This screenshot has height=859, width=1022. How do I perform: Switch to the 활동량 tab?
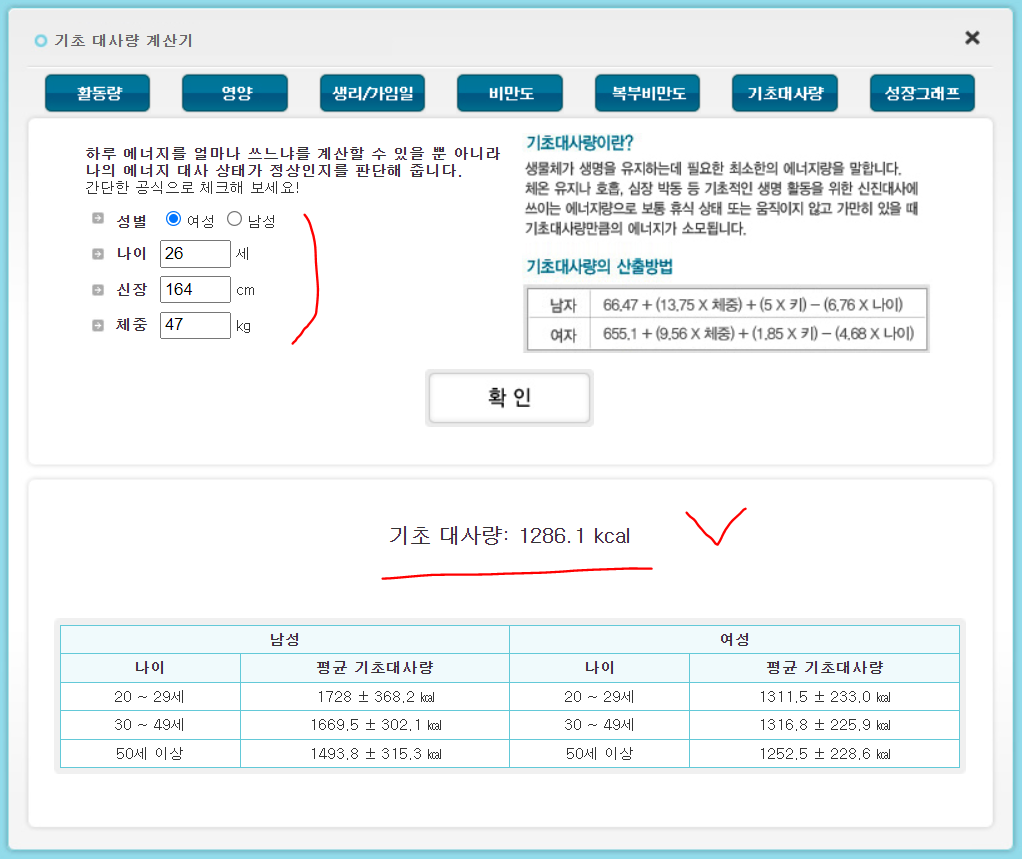[x=96, y=92]
